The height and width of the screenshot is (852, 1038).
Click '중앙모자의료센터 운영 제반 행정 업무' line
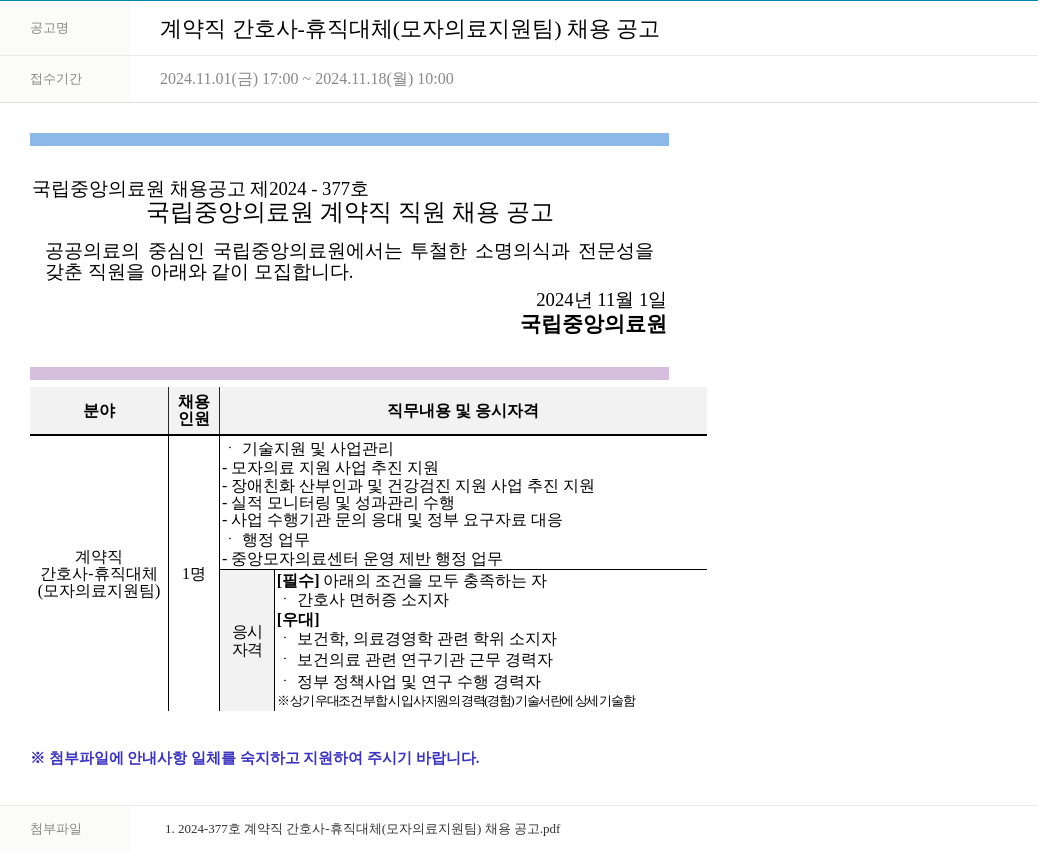(x=362, y=559)
